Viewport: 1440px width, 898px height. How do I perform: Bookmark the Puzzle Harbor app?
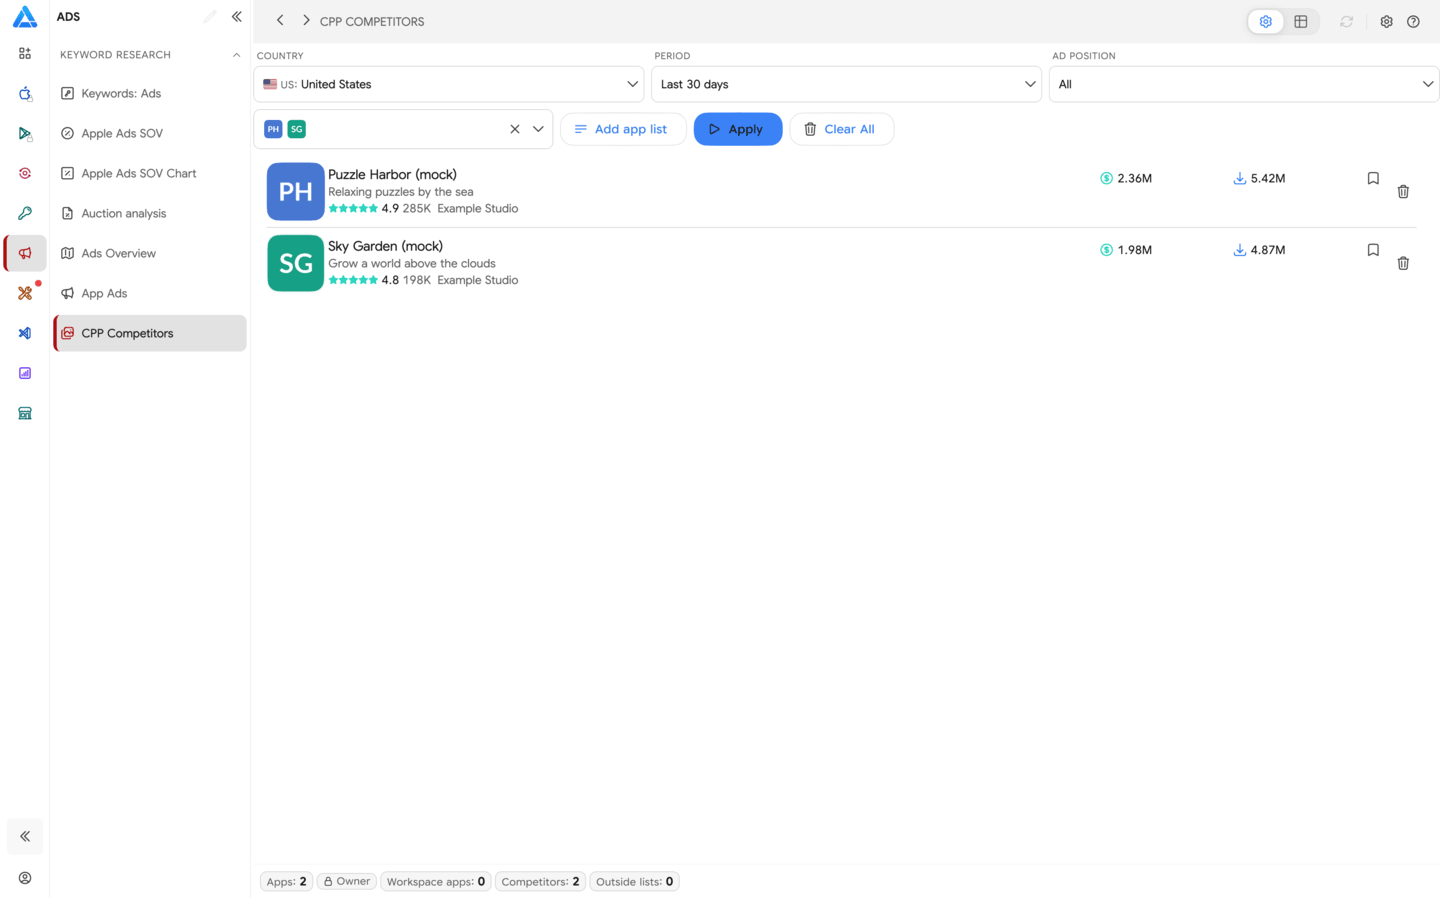pos(1373,178)
